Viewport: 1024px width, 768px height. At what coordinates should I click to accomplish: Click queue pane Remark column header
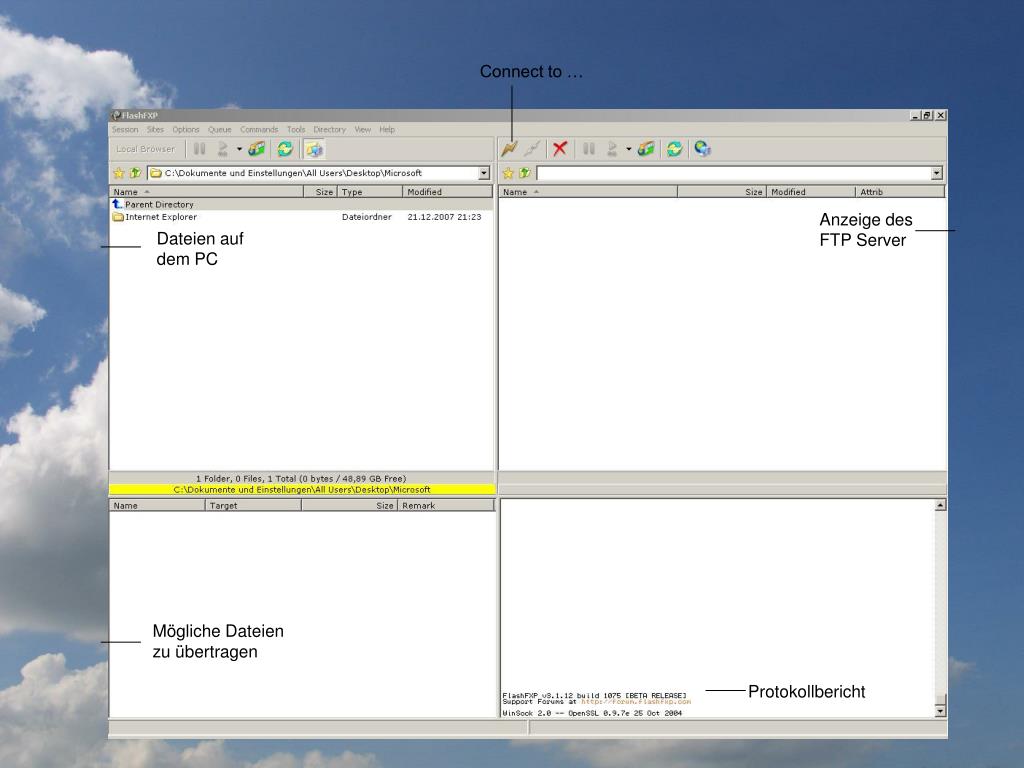tap(446, 505)
